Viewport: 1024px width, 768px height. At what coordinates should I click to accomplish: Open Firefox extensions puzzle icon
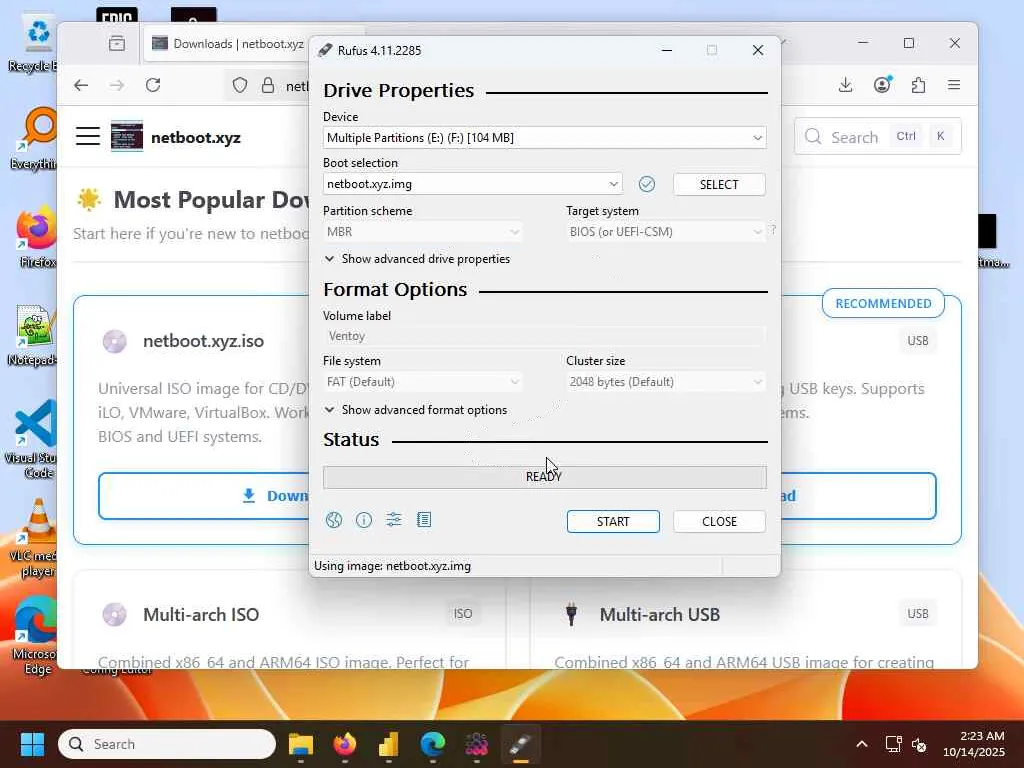tap(918, 85)
